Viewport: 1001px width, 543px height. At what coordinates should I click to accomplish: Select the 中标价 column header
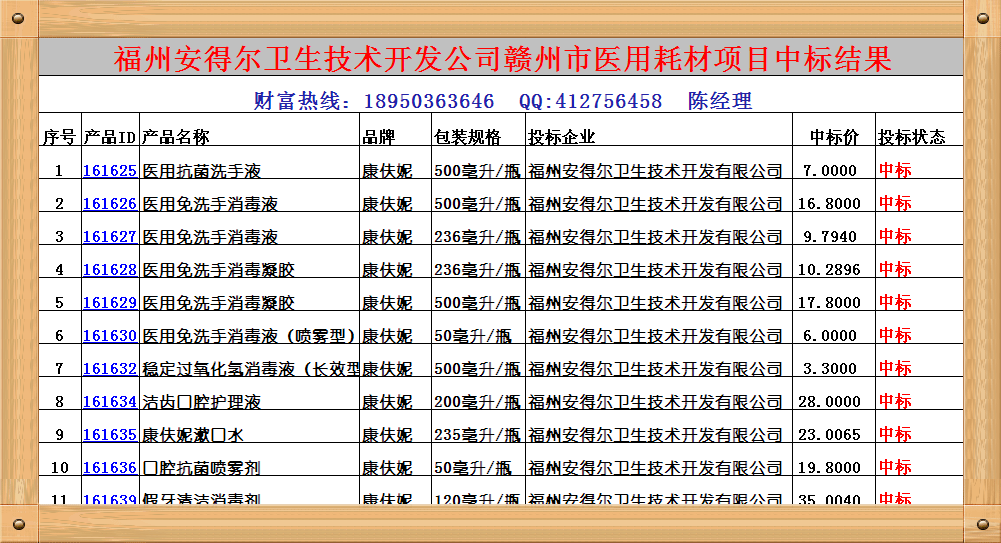click(834, 137)
